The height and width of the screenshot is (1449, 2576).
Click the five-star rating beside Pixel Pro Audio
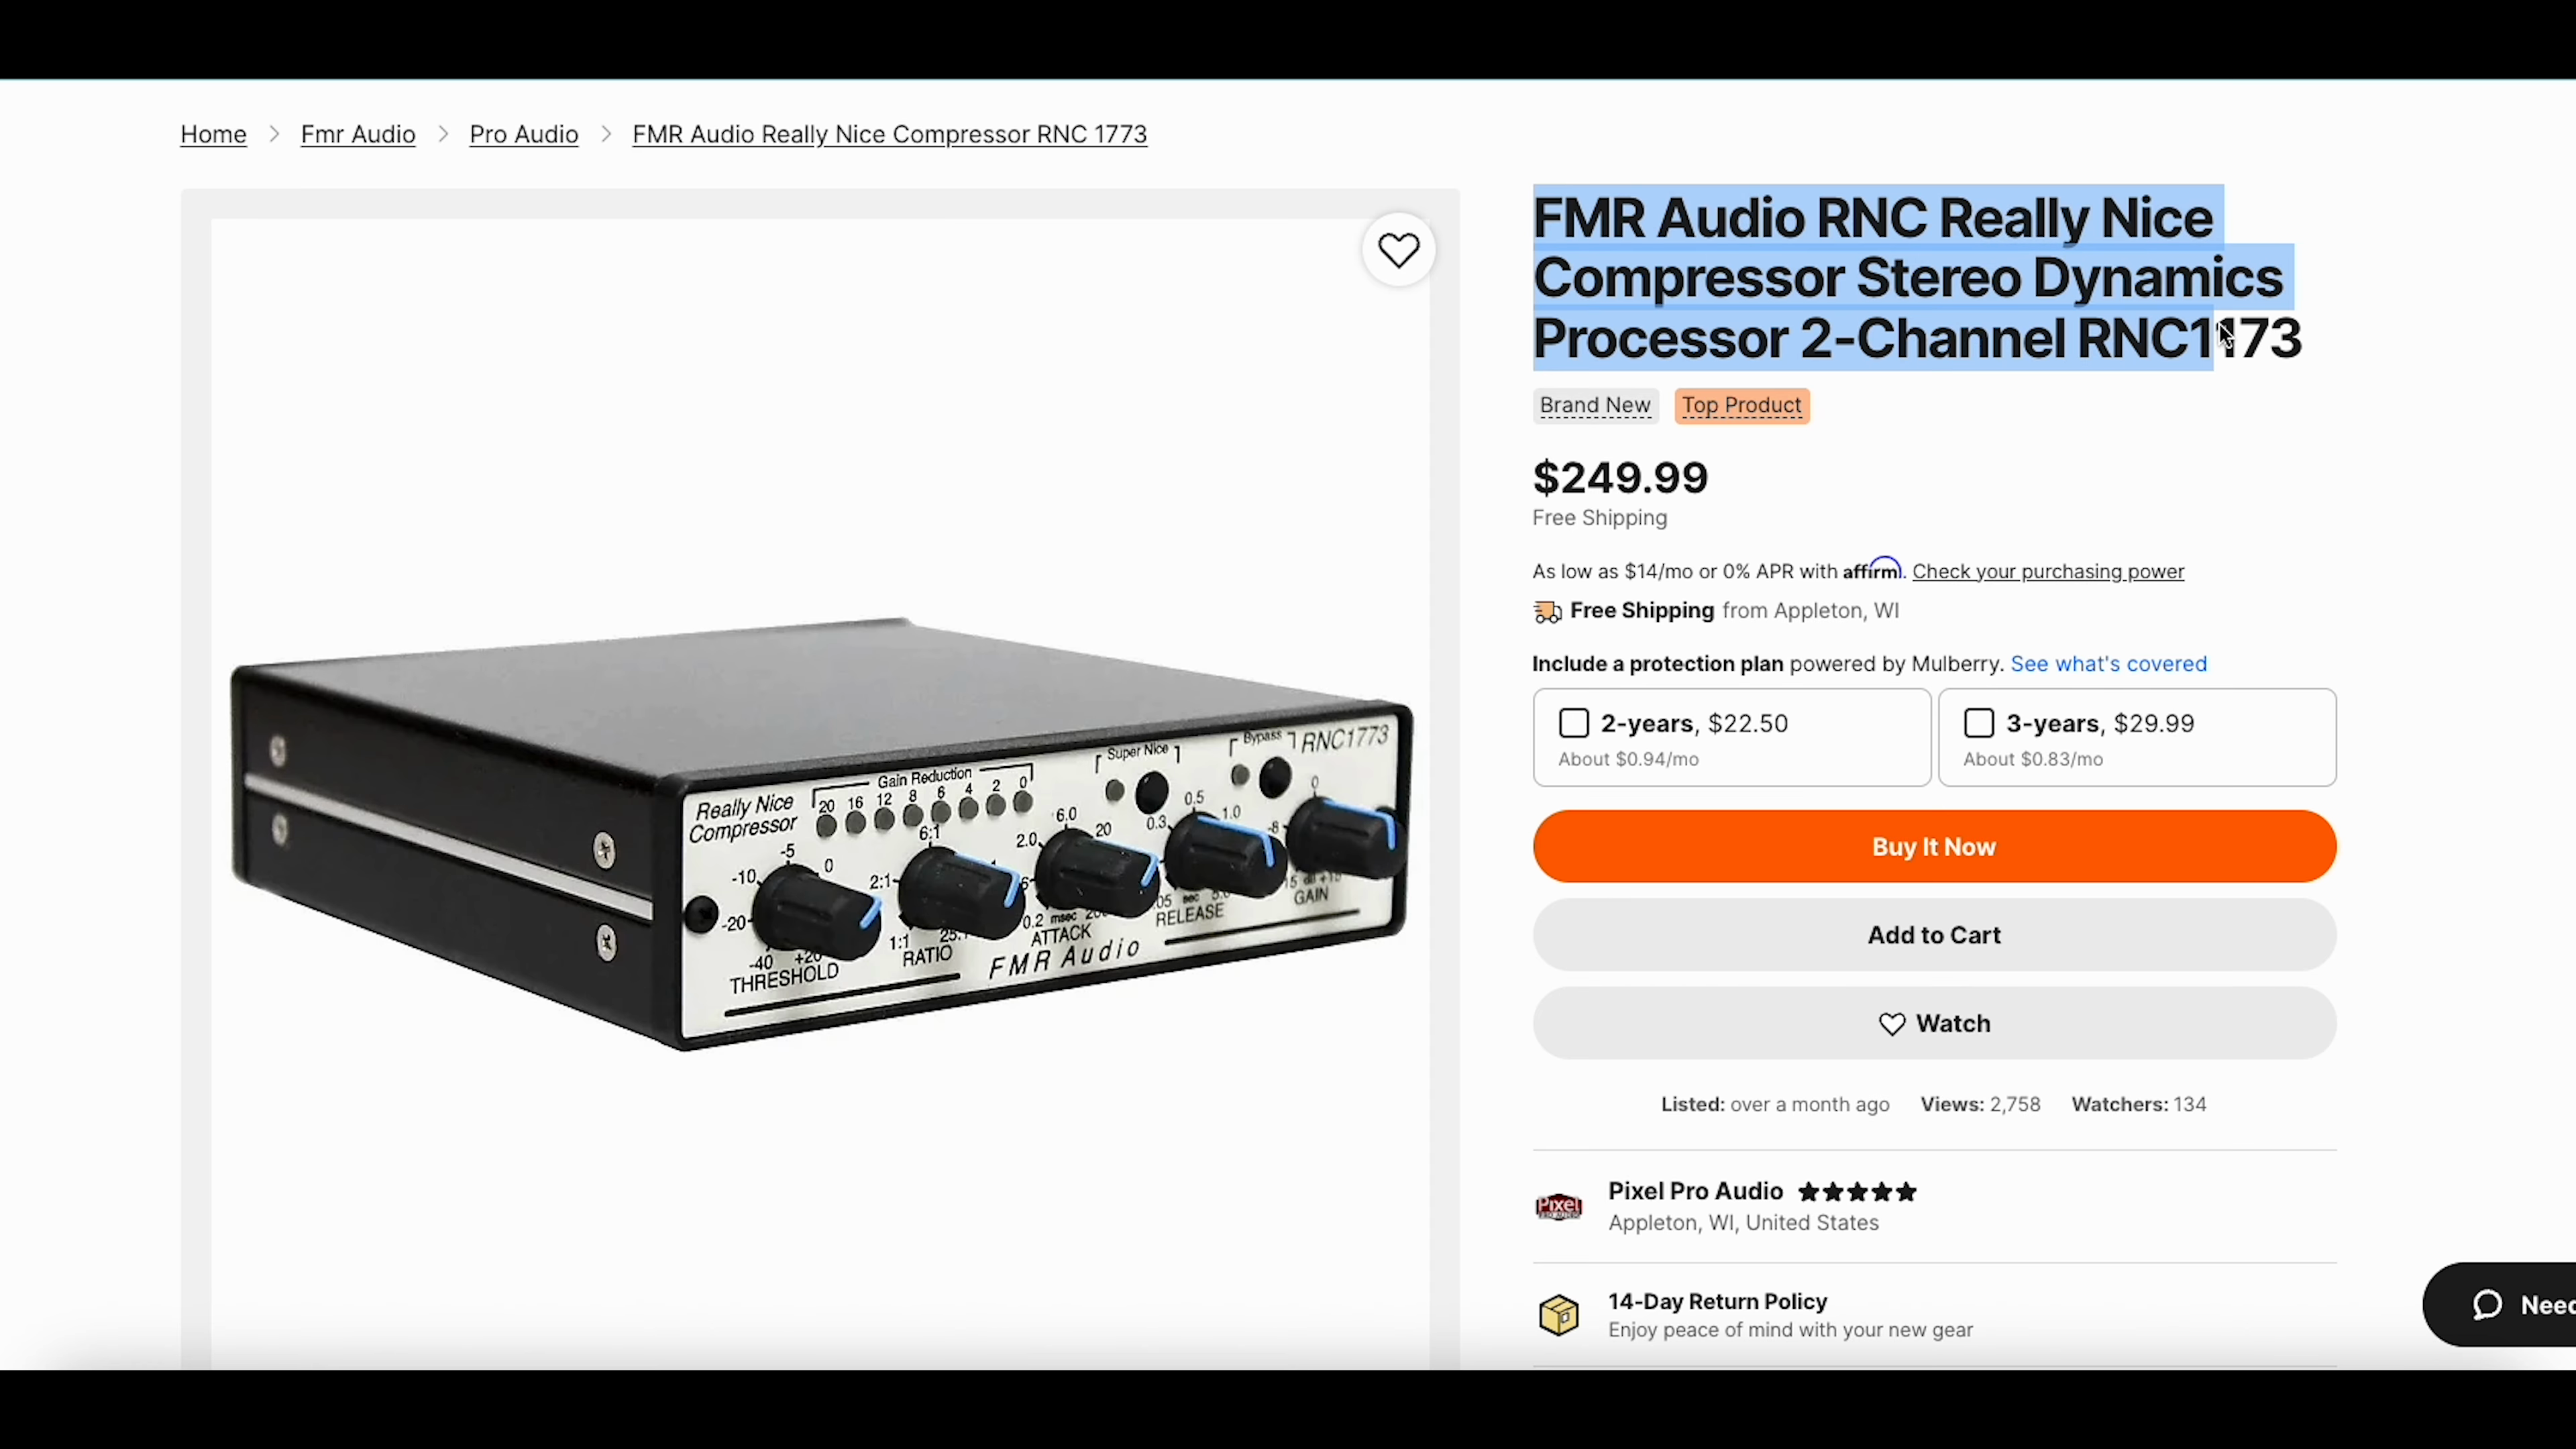[1856, 1191]
